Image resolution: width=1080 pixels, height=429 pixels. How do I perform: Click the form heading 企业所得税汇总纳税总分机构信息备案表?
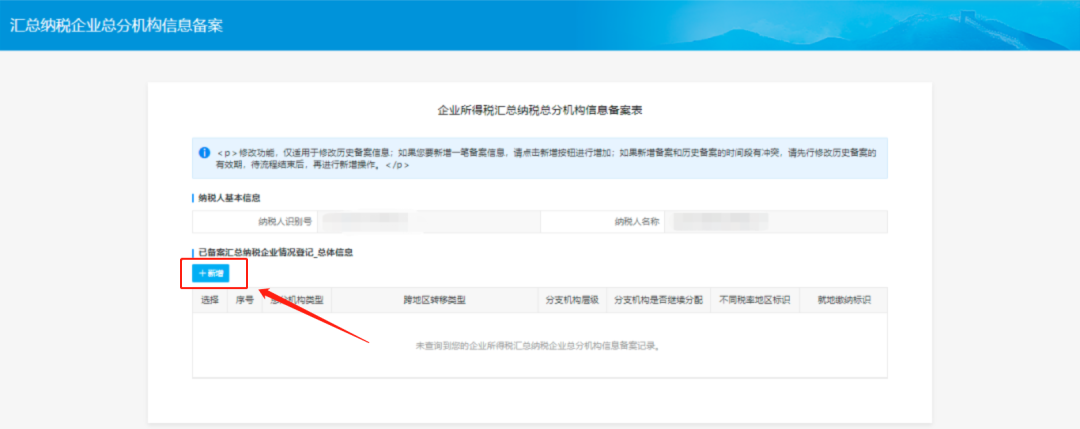[540, 110]
